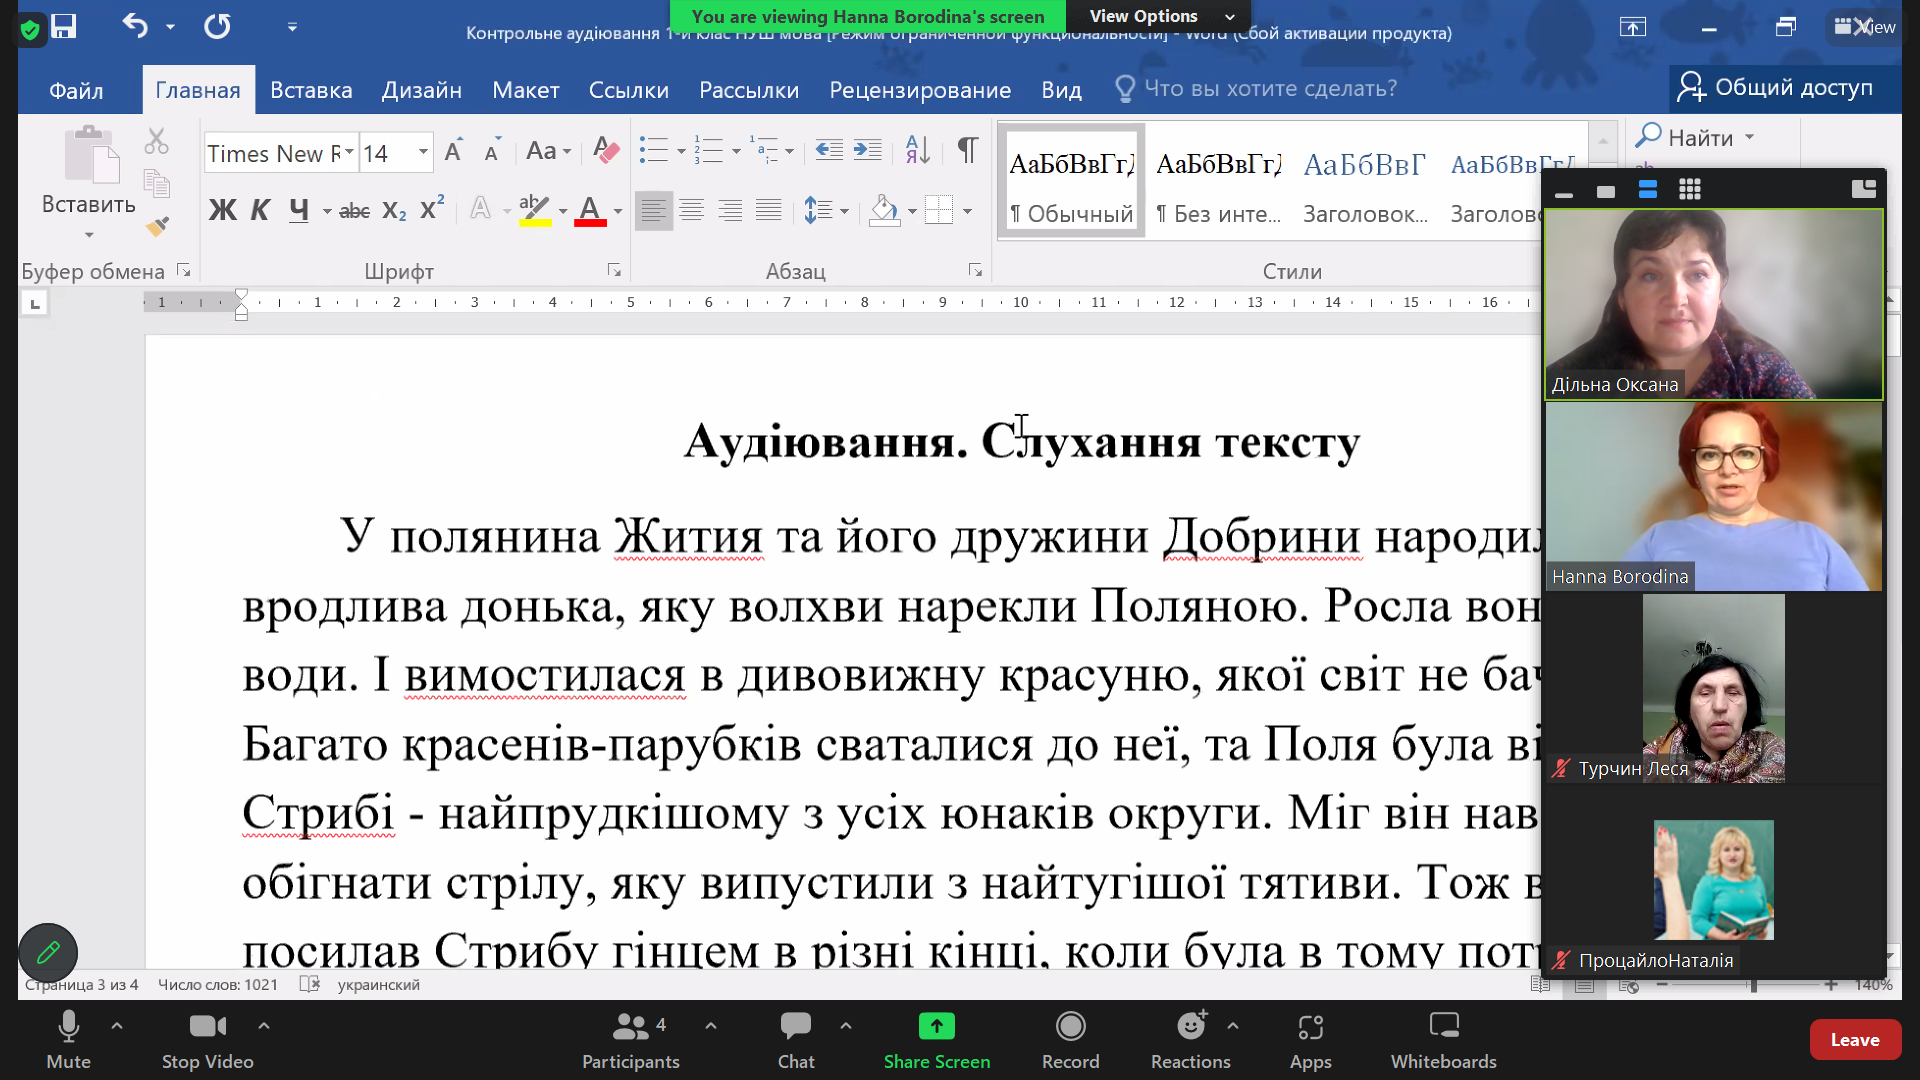Open Zoom annotation pencil button
Screen dimensions: 1920x1080
pyautogui.click(x=47, y=952)
